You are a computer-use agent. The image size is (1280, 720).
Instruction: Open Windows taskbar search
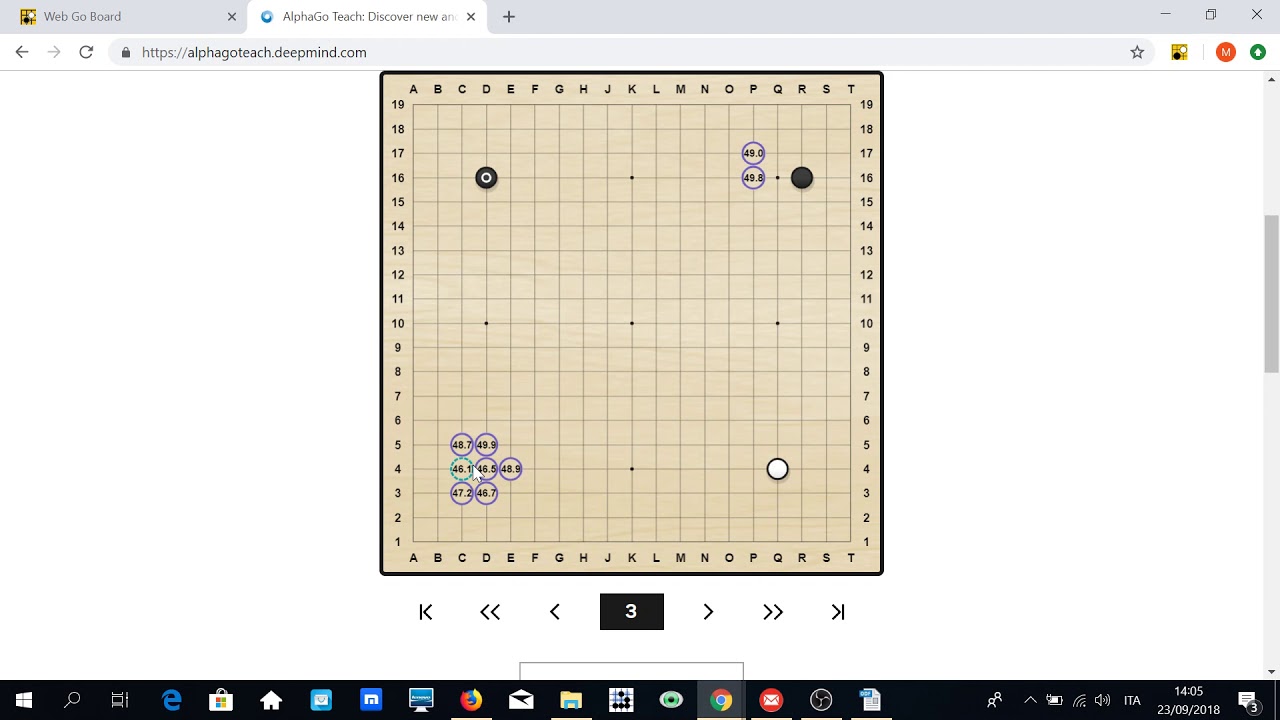click(72, 700)
